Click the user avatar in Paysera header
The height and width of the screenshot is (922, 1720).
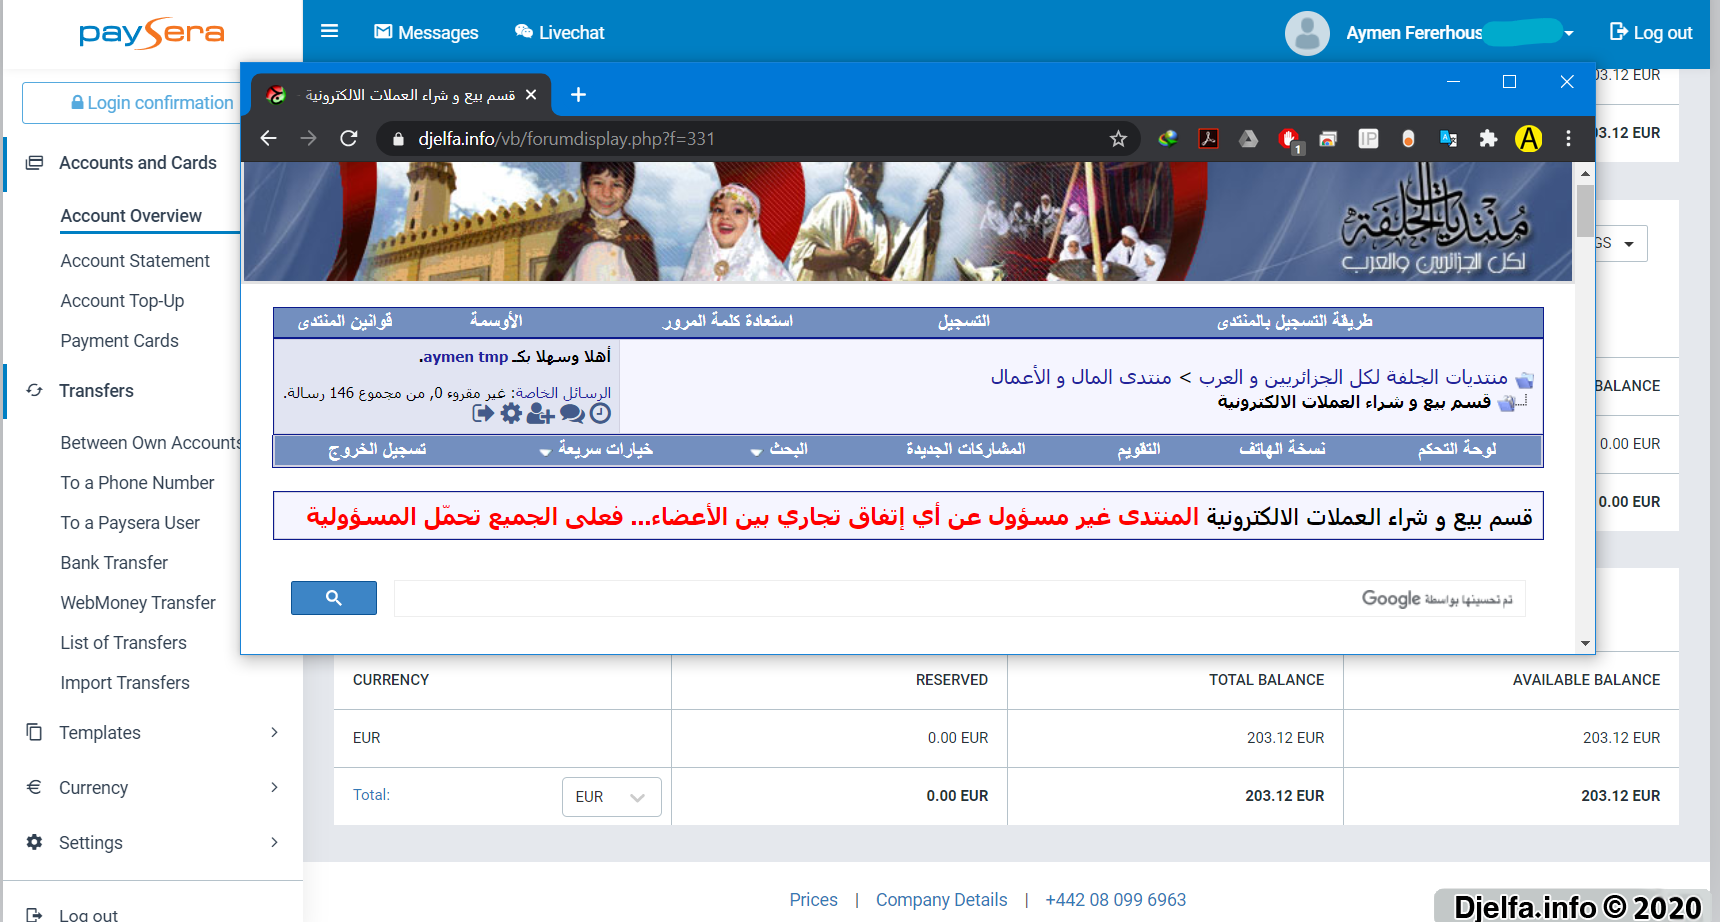[x=1307, y=33]
